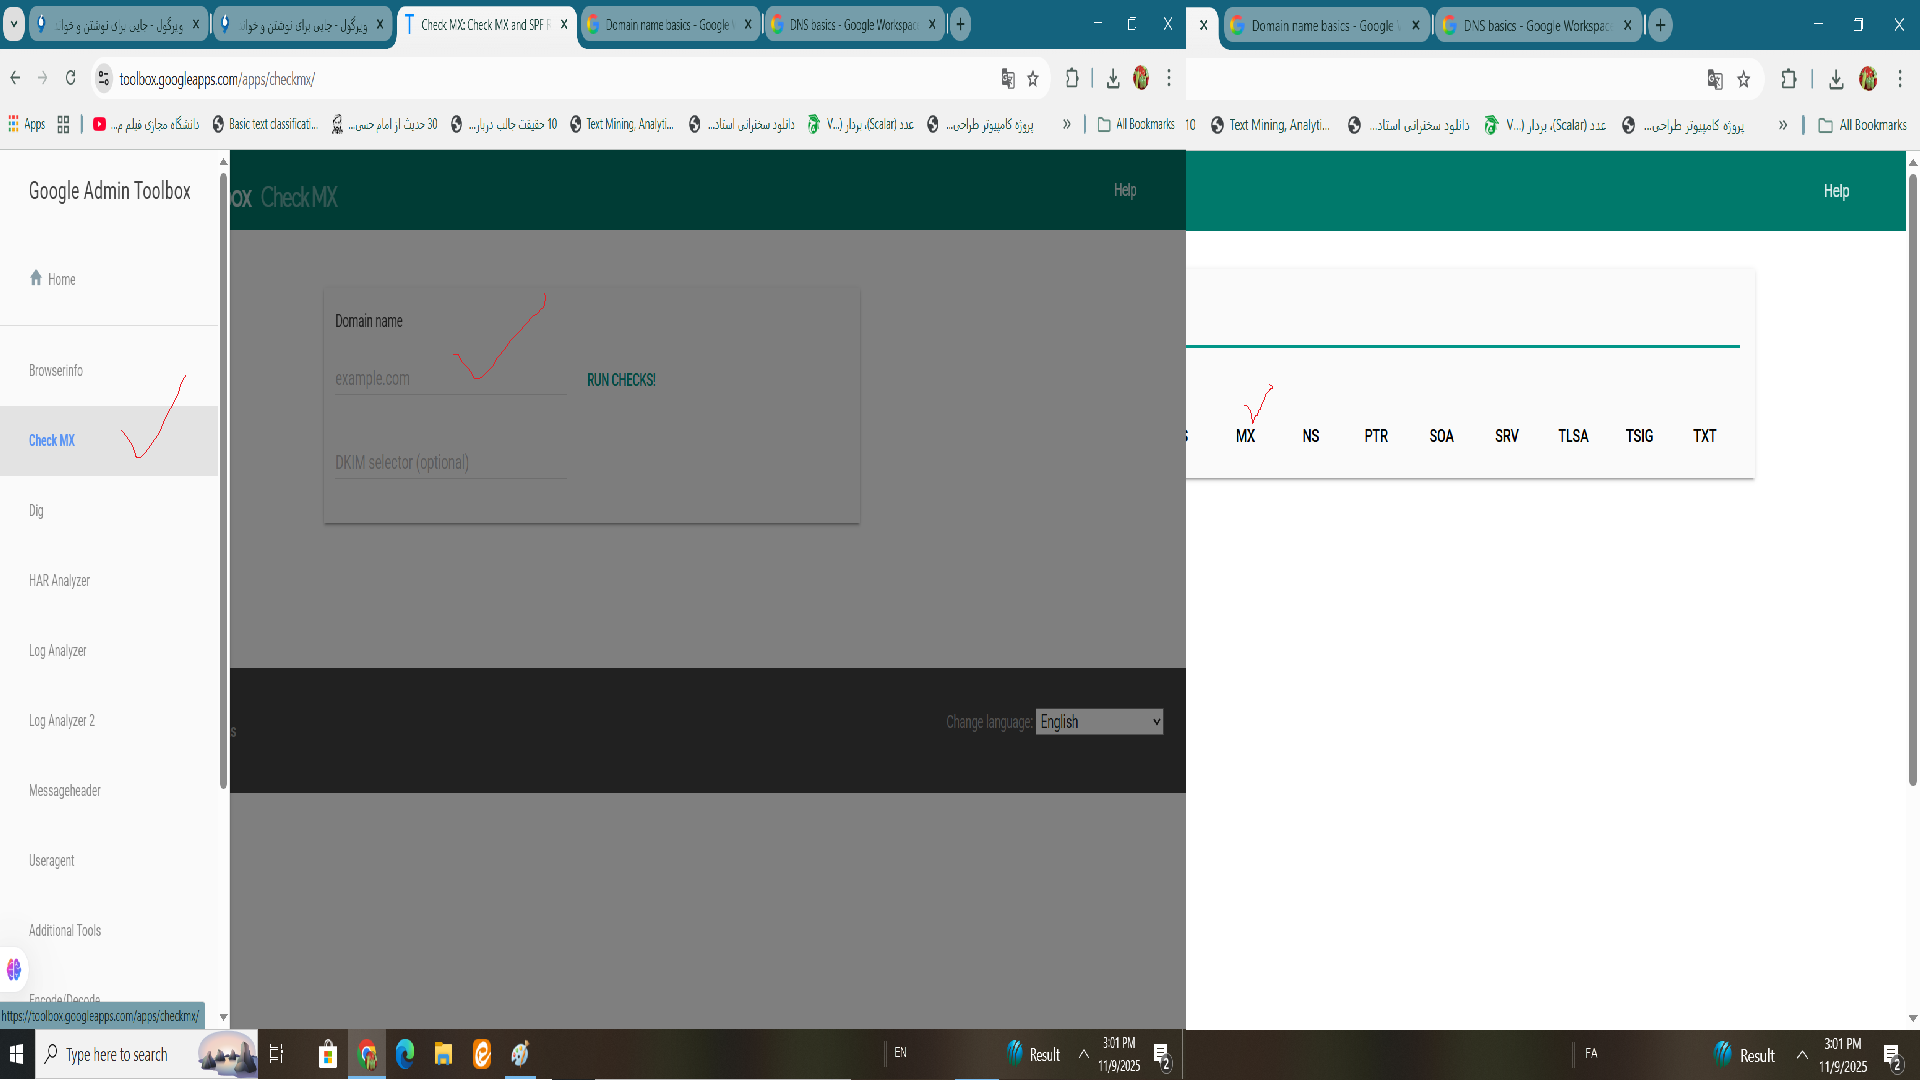Image resolution: width=1920 pixels, height=1080 pixels.
Task: Switch to DNS basics tab
Action: (x=853, y=24)
